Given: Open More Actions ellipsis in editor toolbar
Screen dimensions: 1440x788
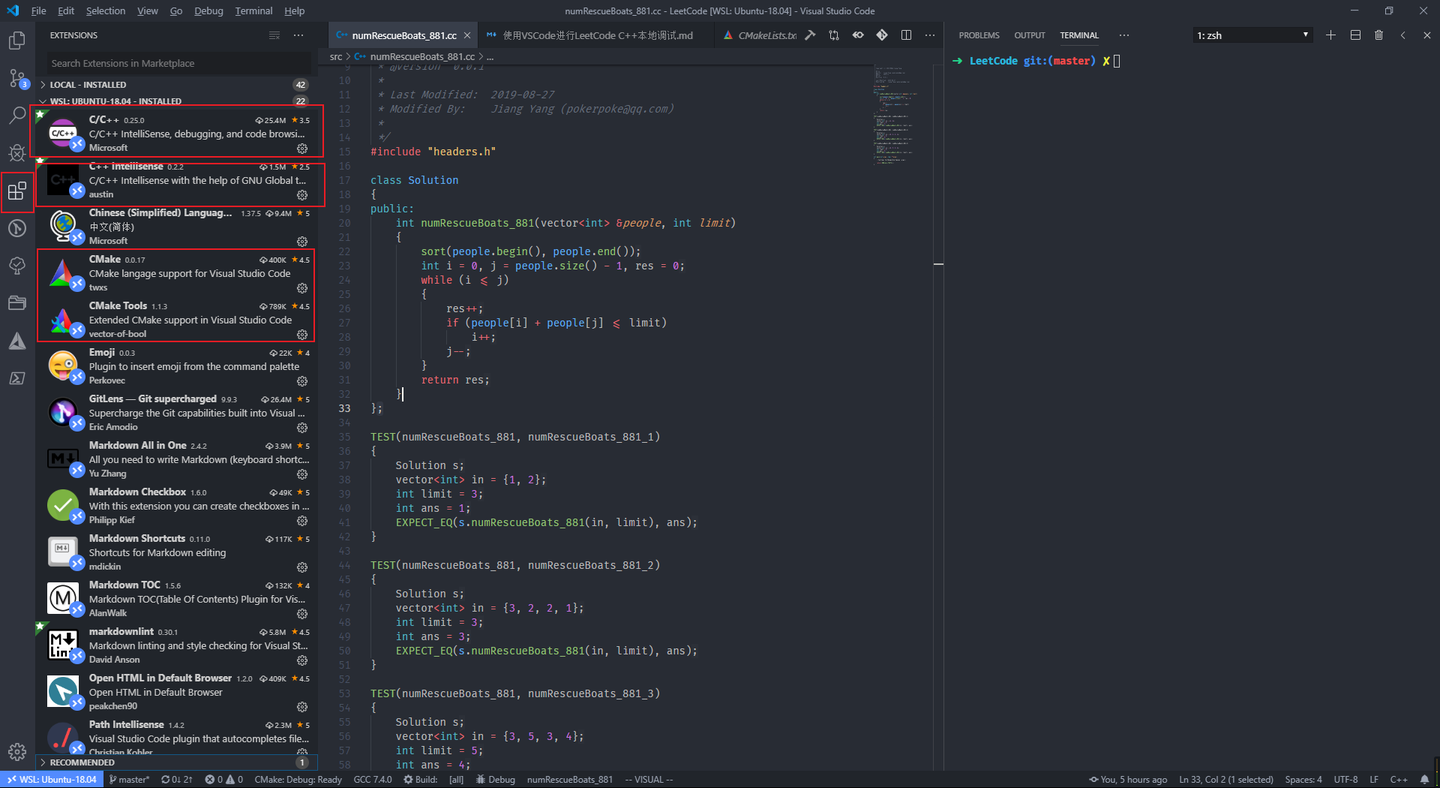Looking at the screenshot, I should click(929, 34).
